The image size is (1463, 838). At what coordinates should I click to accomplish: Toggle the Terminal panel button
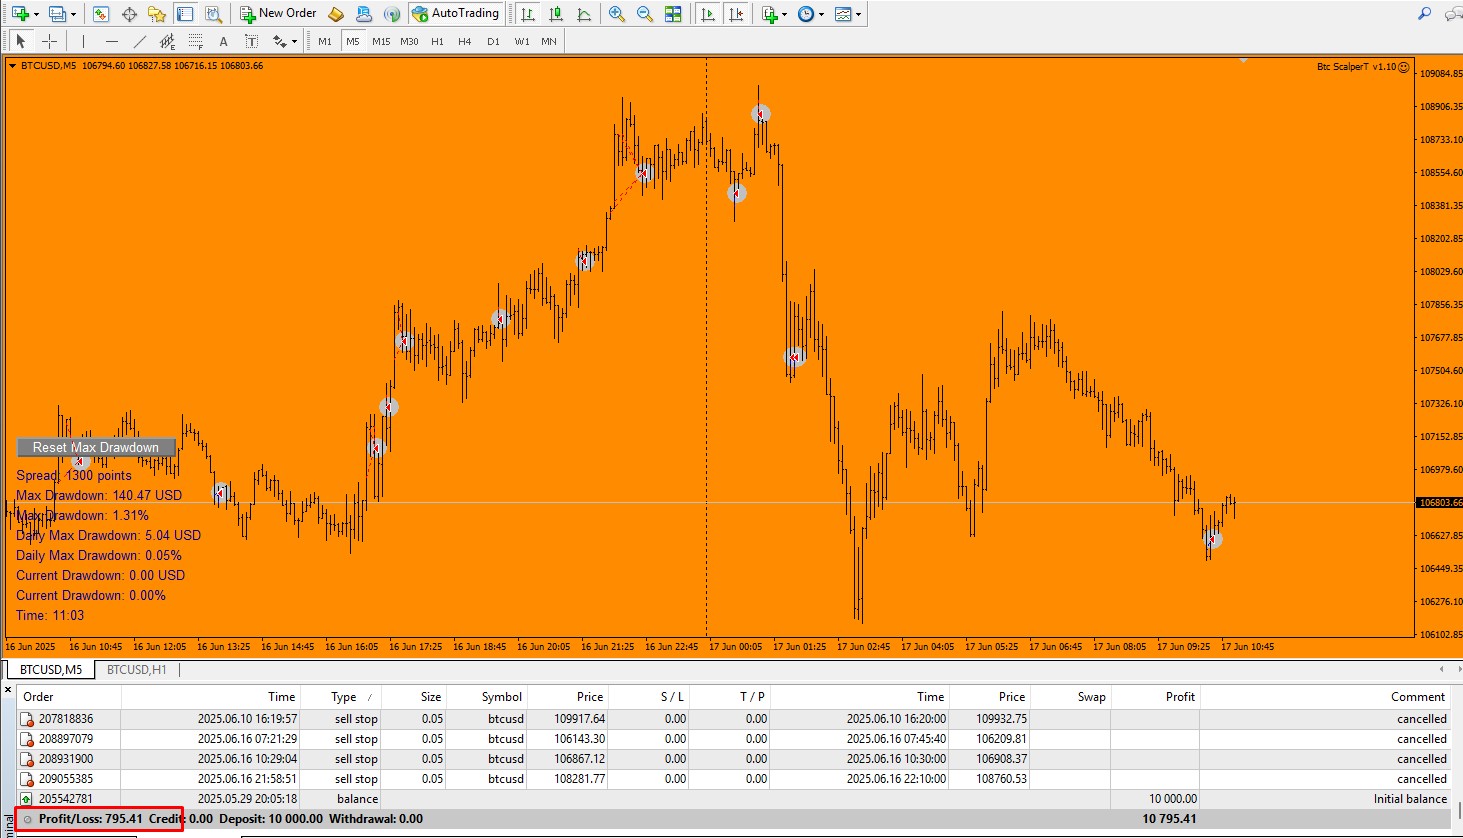185,14
